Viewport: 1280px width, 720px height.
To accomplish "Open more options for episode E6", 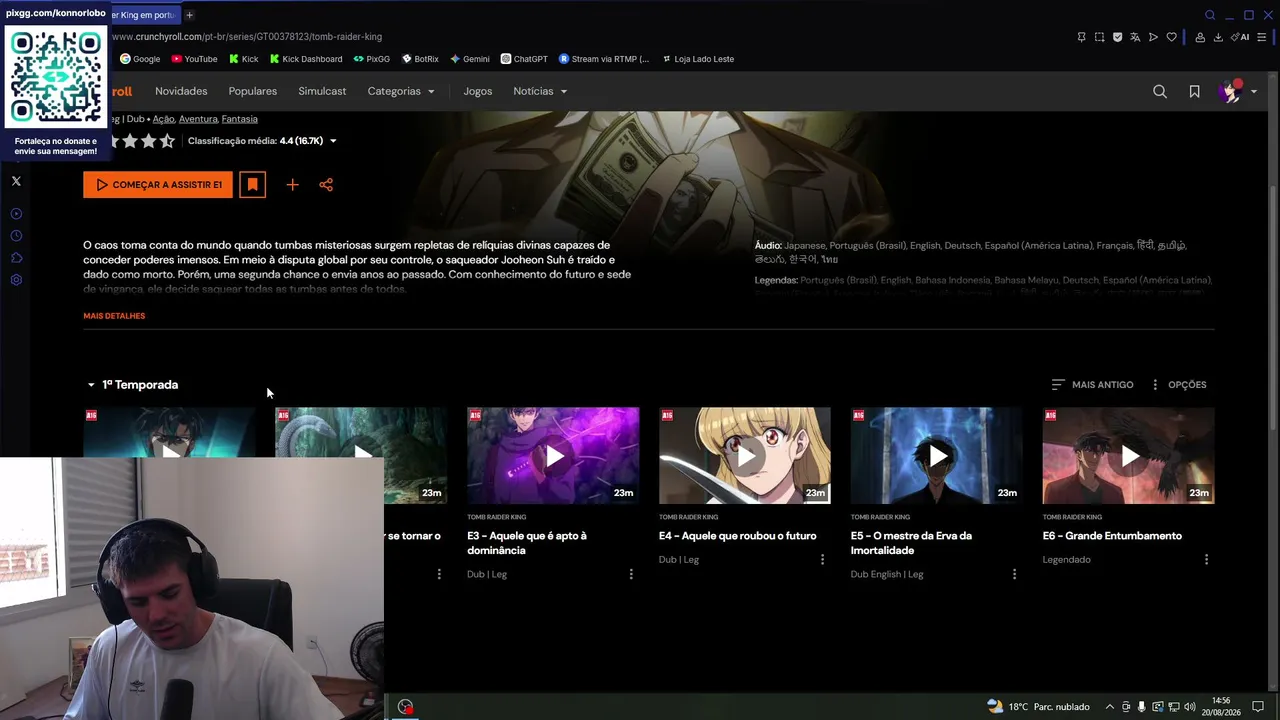I will (x=1206, y=560).
